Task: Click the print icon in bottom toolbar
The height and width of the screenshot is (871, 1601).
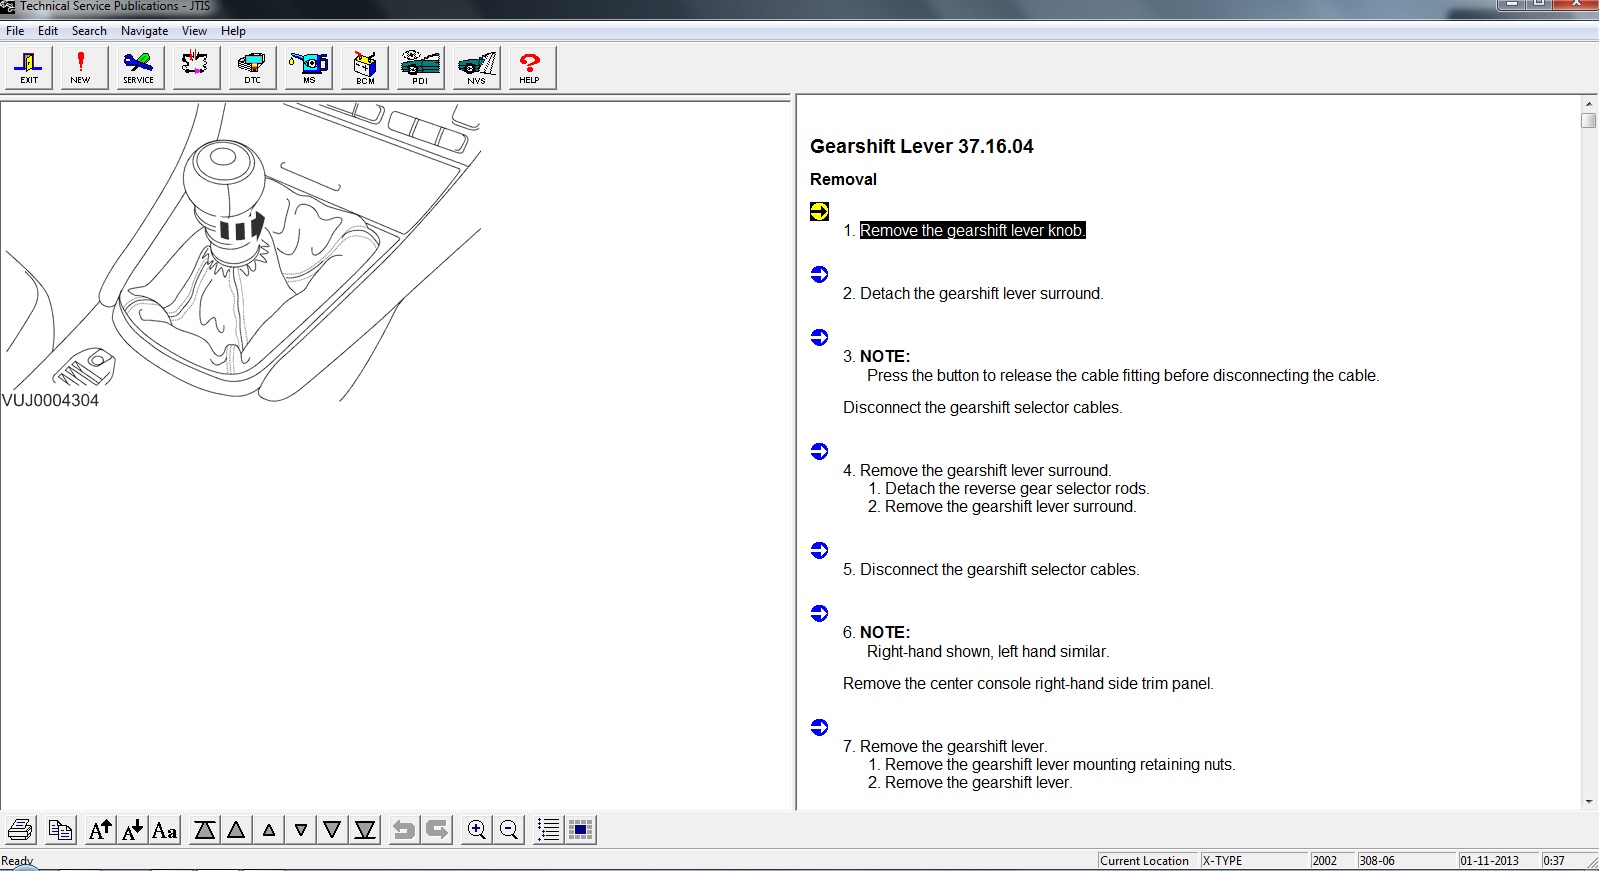Action: 21,830
